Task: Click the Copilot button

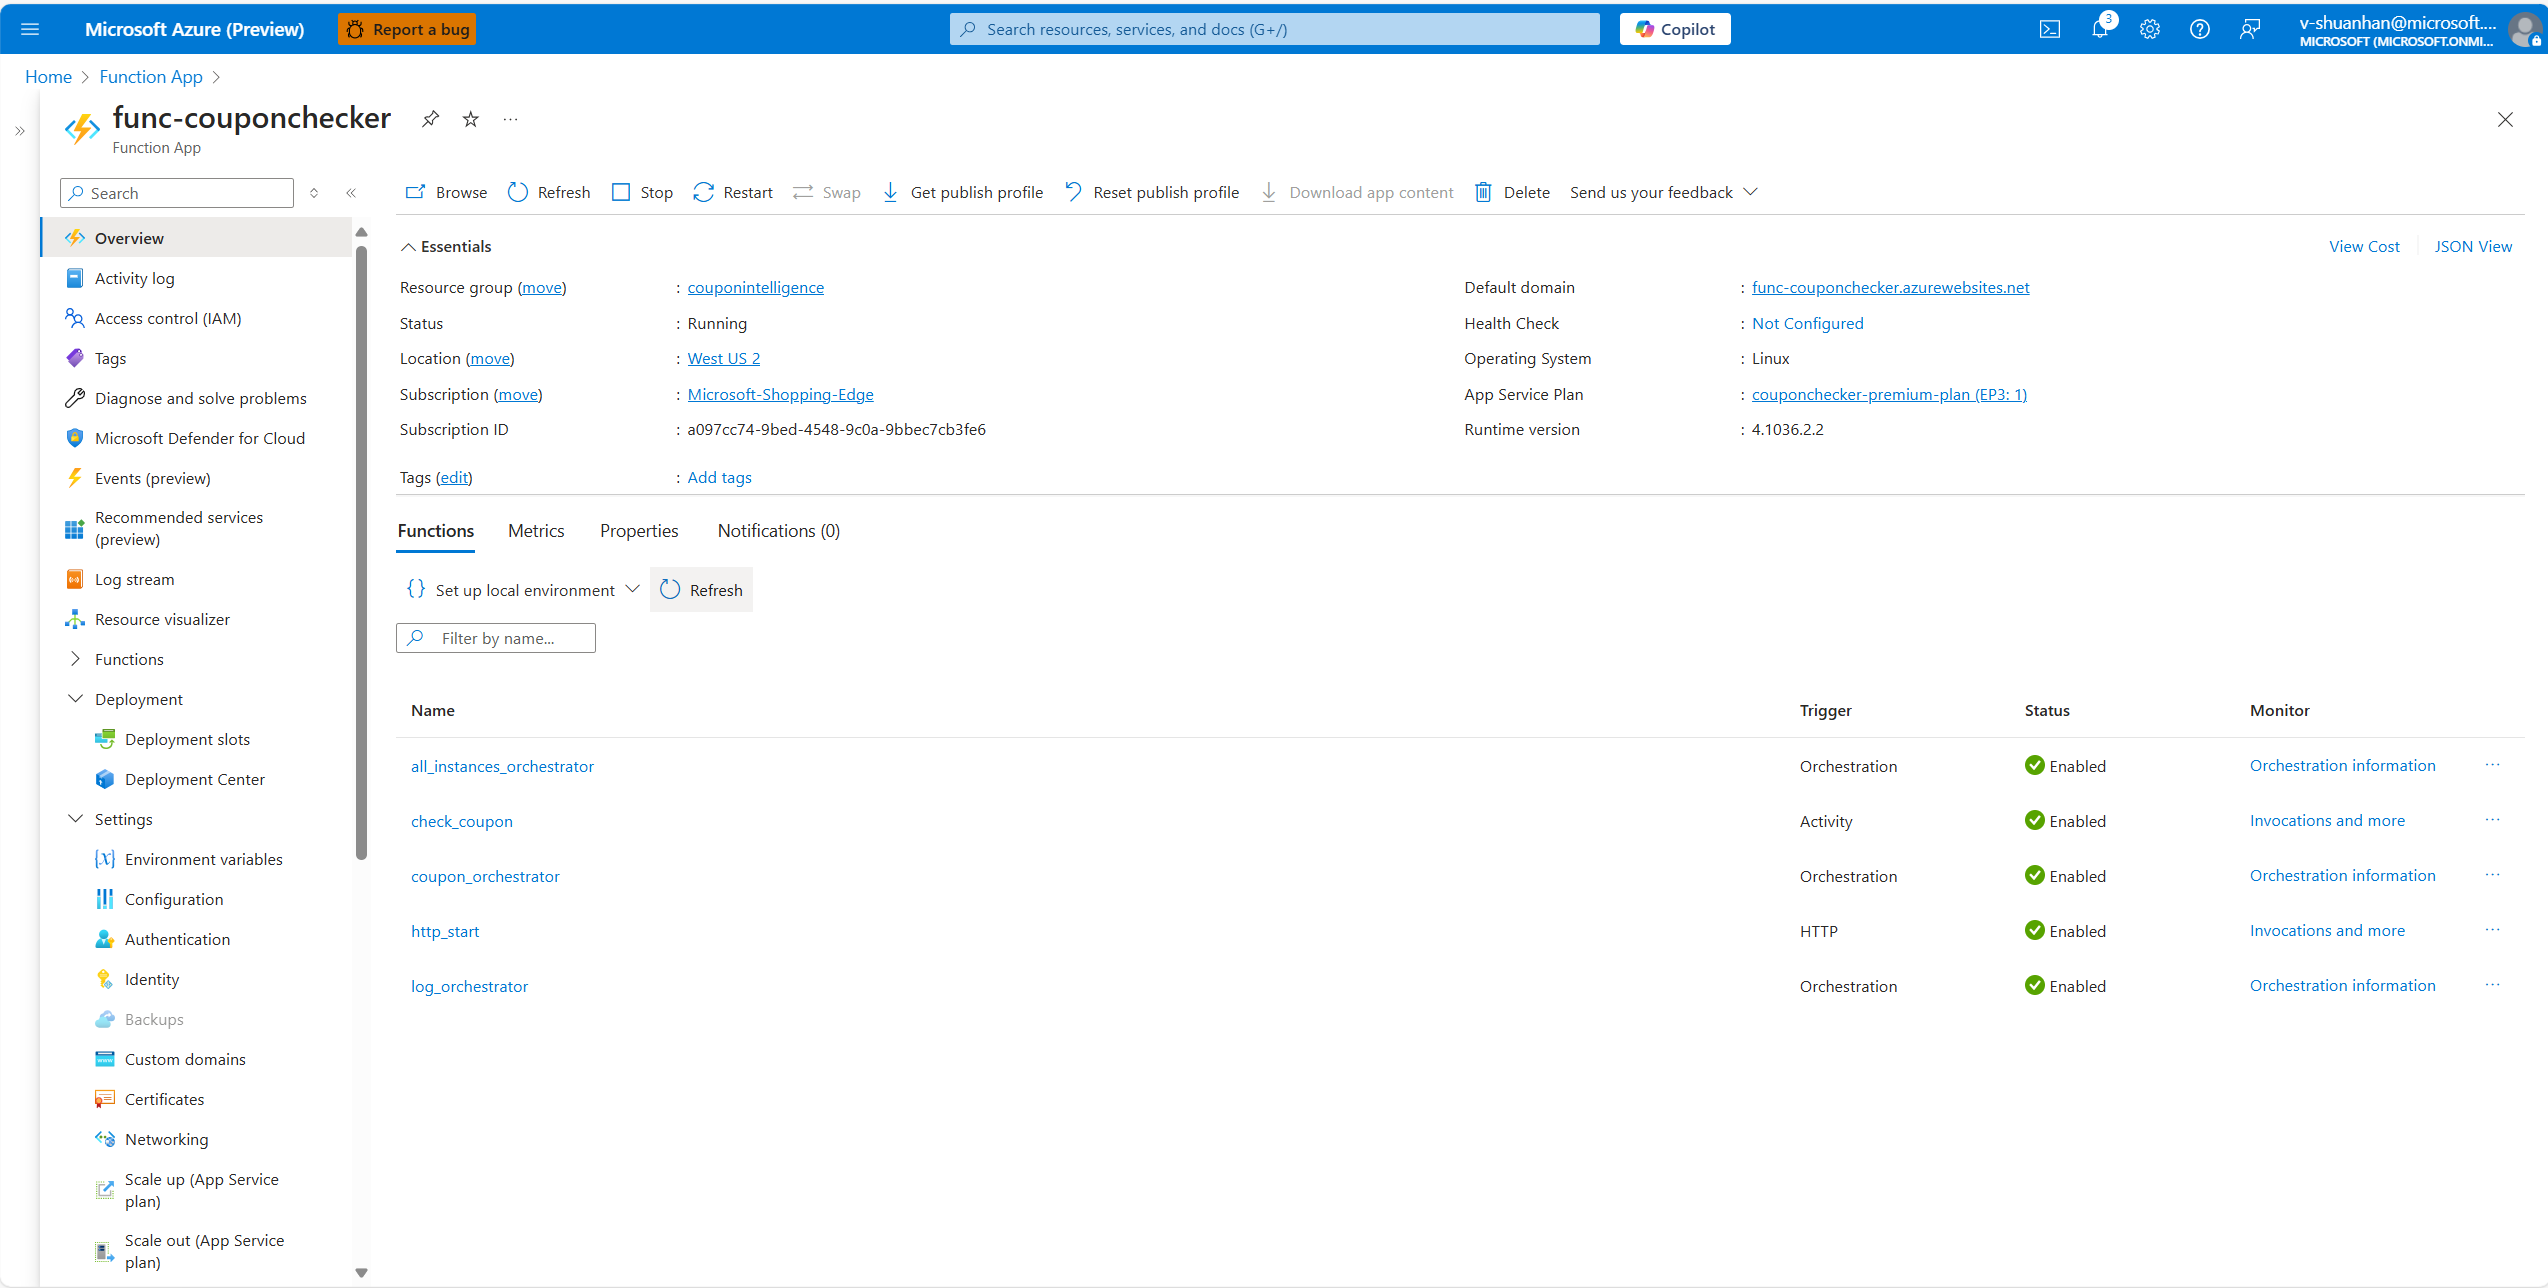Action: [1675, 29]
